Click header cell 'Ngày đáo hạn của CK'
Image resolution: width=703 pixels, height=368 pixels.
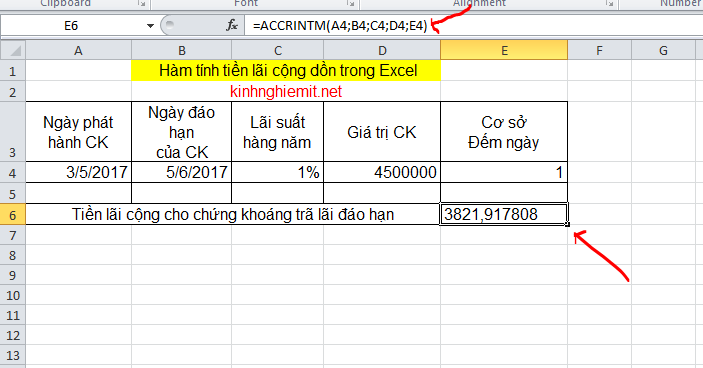pyautogui.click(x=182, y=132)
